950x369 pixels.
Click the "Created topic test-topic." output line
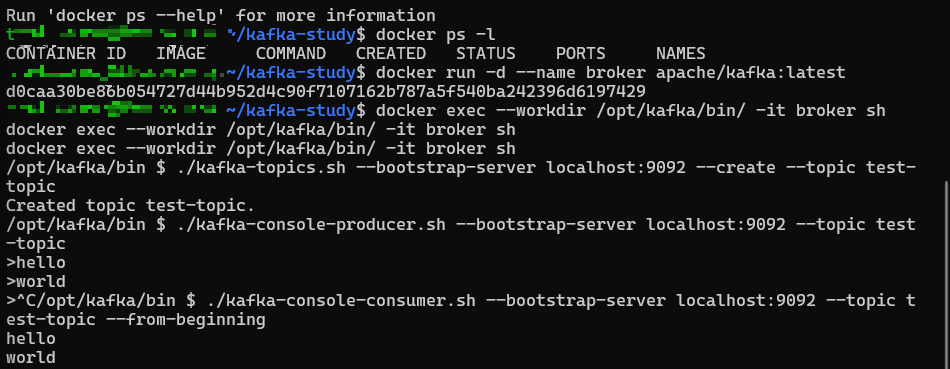point(131,205)
